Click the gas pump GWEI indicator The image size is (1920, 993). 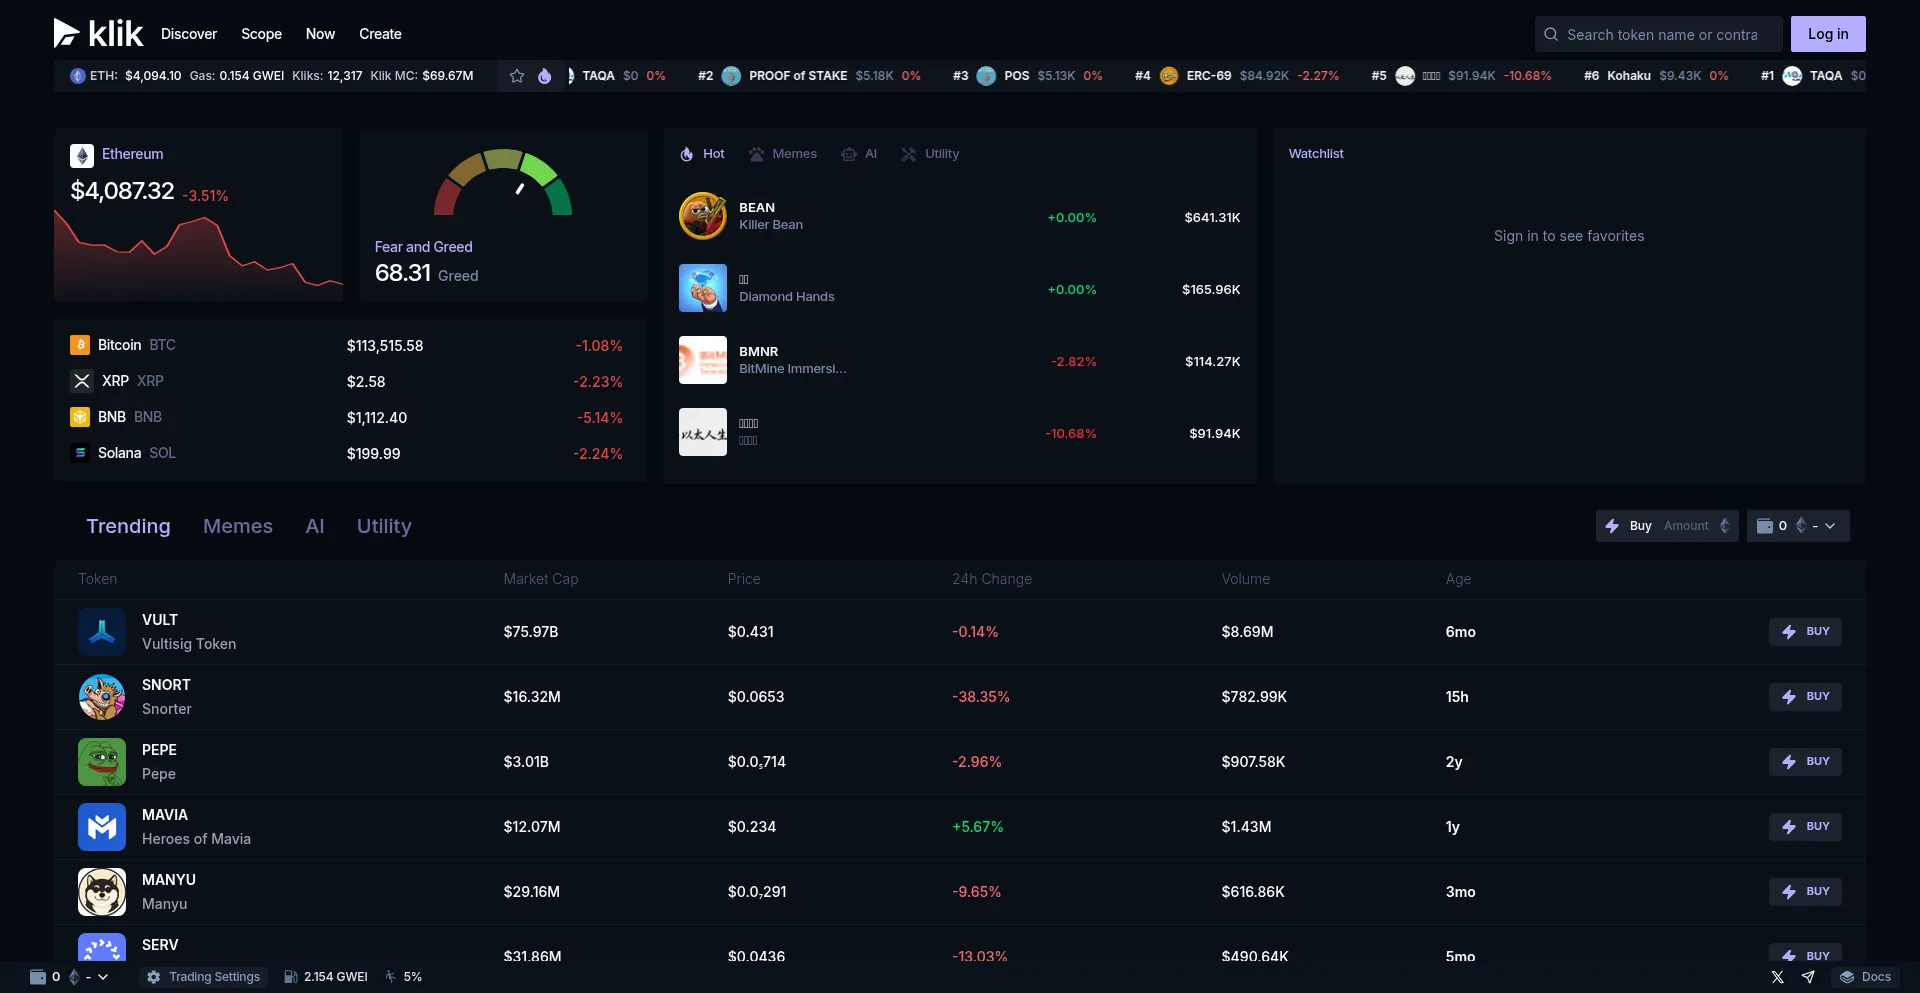[x=326, y=977]
